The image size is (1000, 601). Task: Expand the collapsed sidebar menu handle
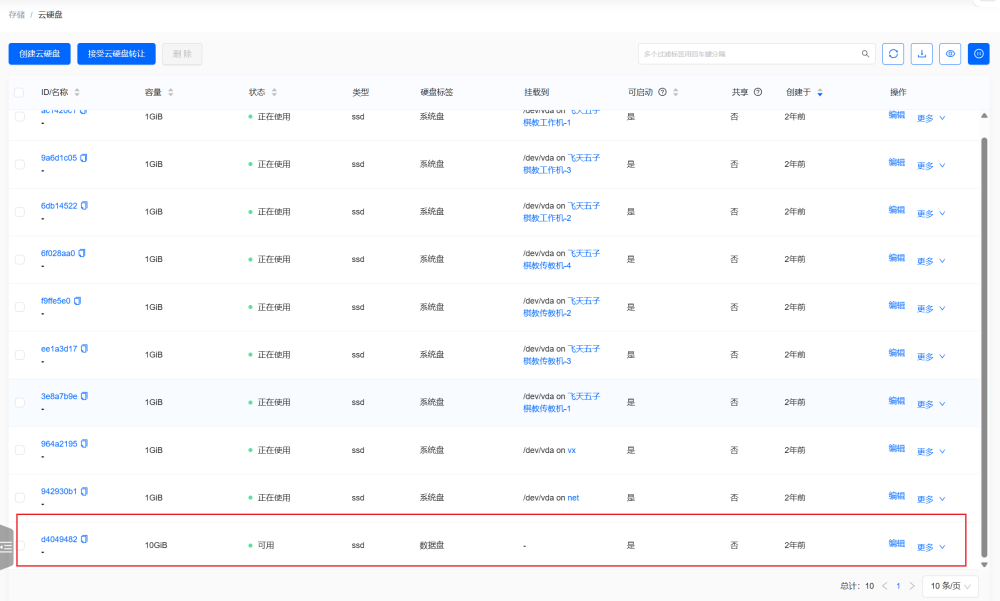[x=7, y=547]
